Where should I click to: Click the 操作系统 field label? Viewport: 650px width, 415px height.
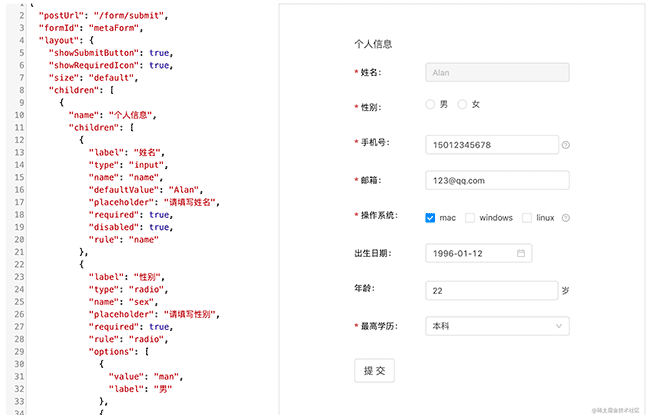pyautogui.click(x=379, y=215)
